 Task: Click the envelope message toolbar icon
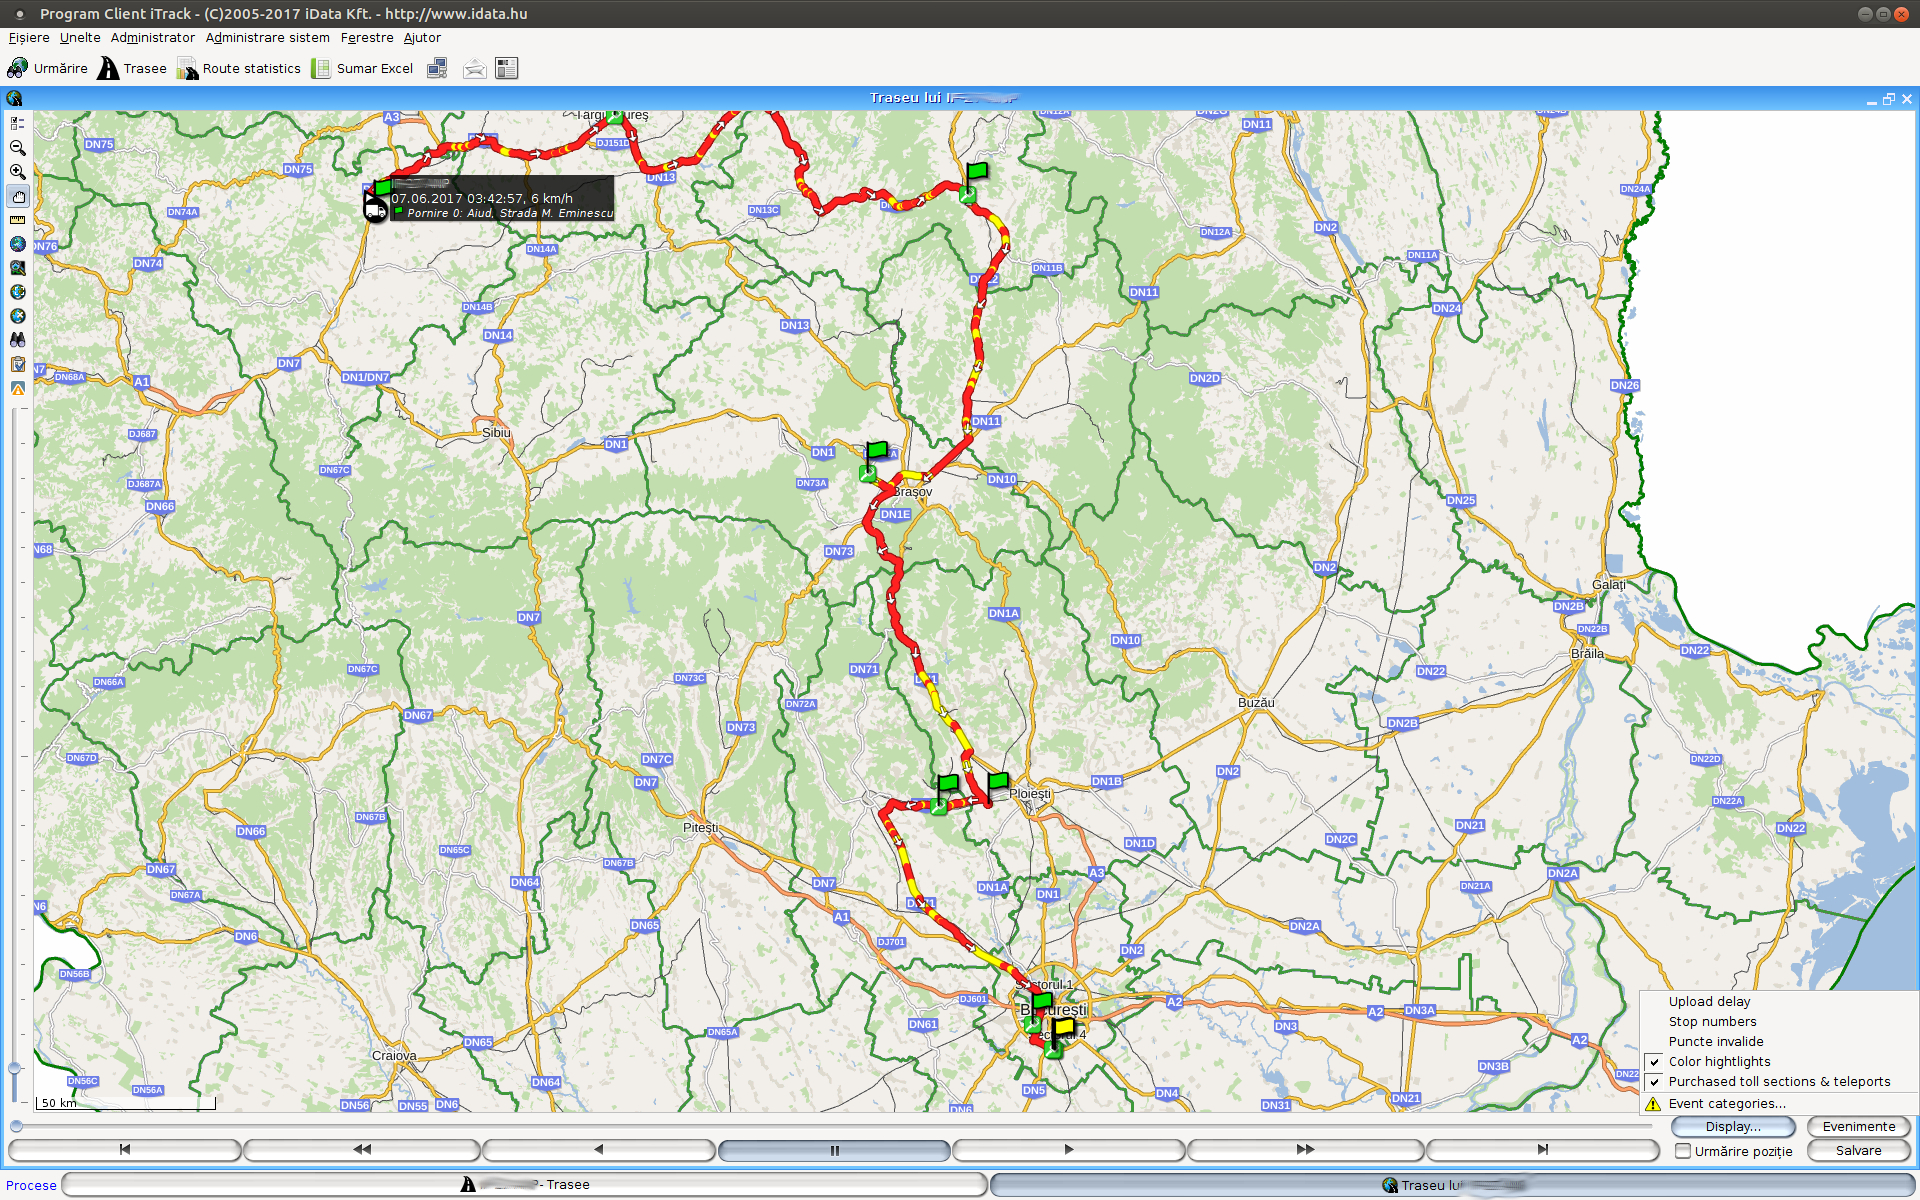(x=474, y=69)
